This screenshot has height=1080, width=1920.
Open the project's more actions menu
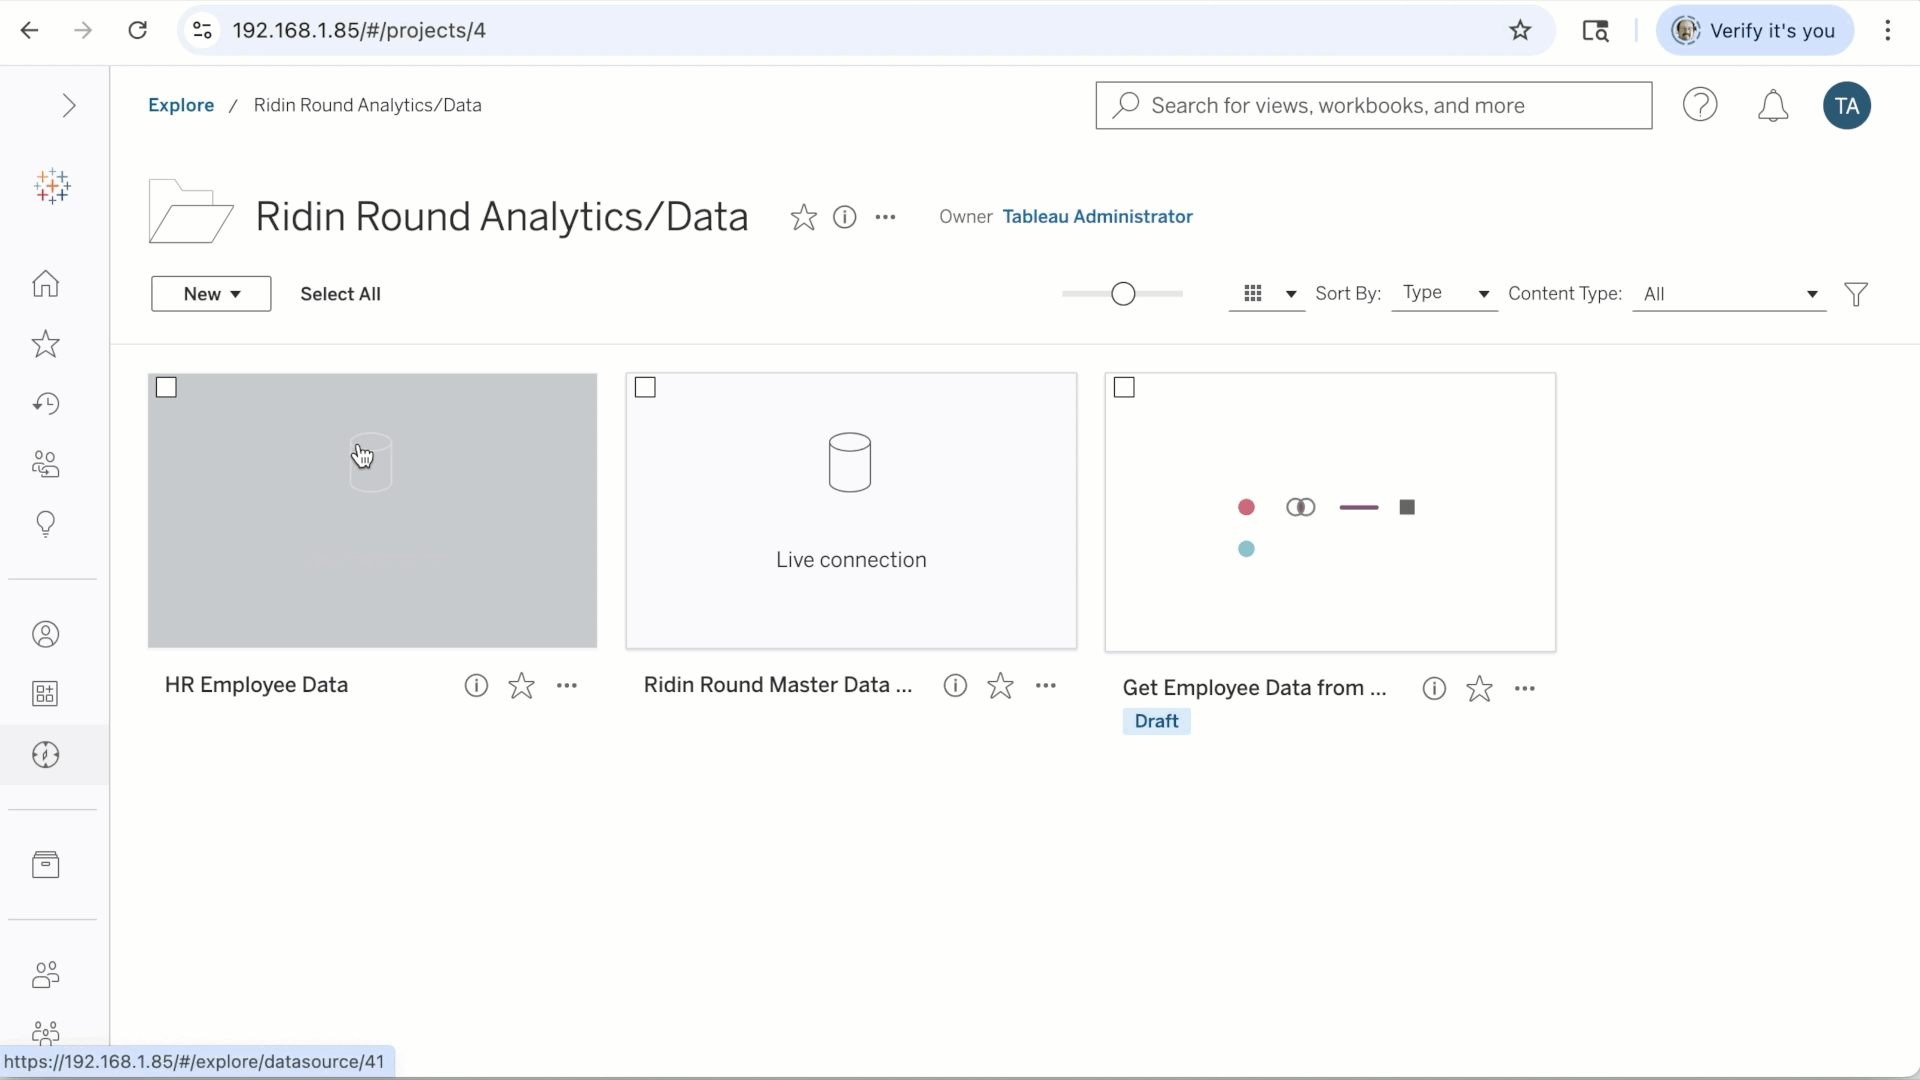click(x=885, y=217)
